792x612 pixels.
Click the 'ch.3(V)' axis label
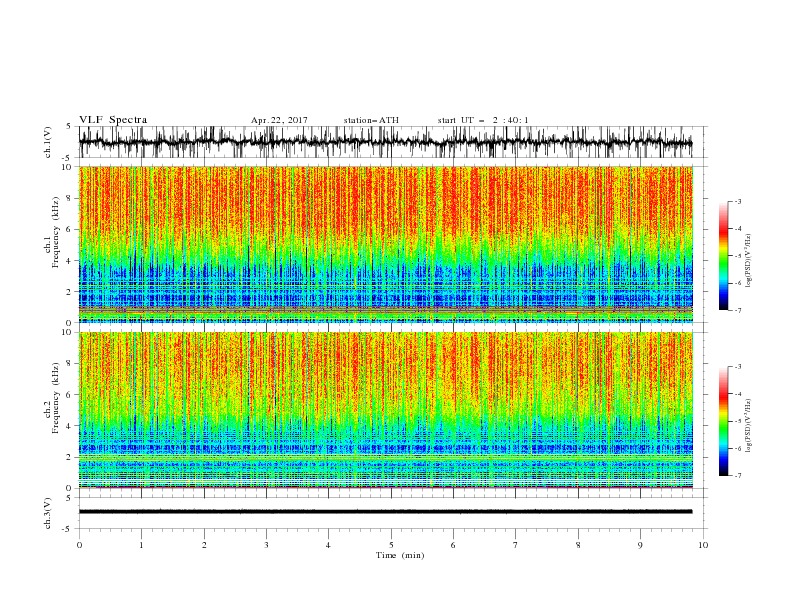(x=48, y=513)
